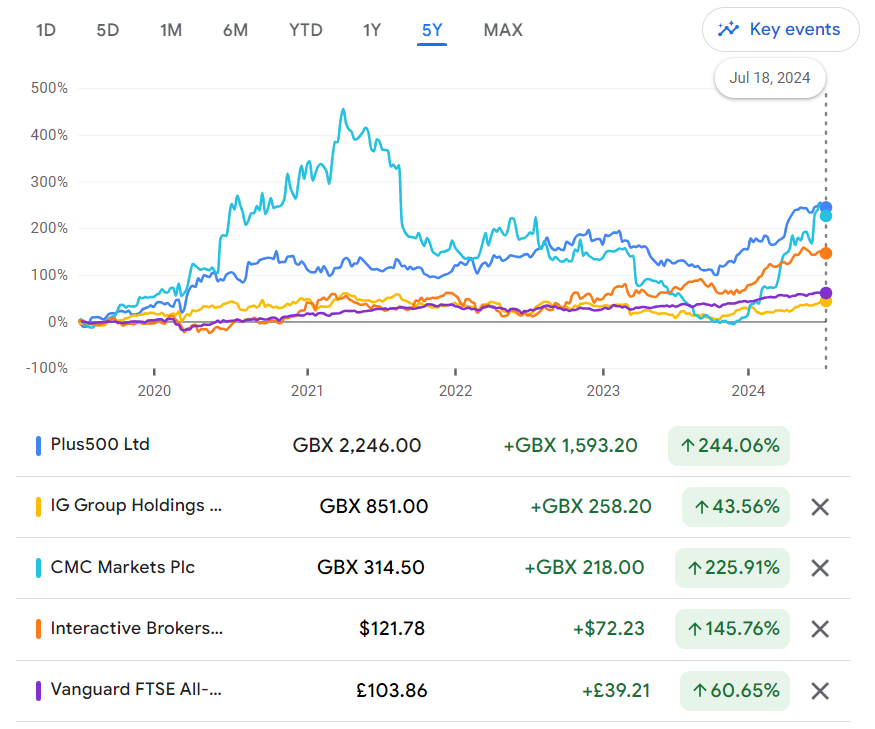Screen dimensions: 875x729
Task: Remove Vanguard FTSE All from comparison
Action: [x=820, y=690]
